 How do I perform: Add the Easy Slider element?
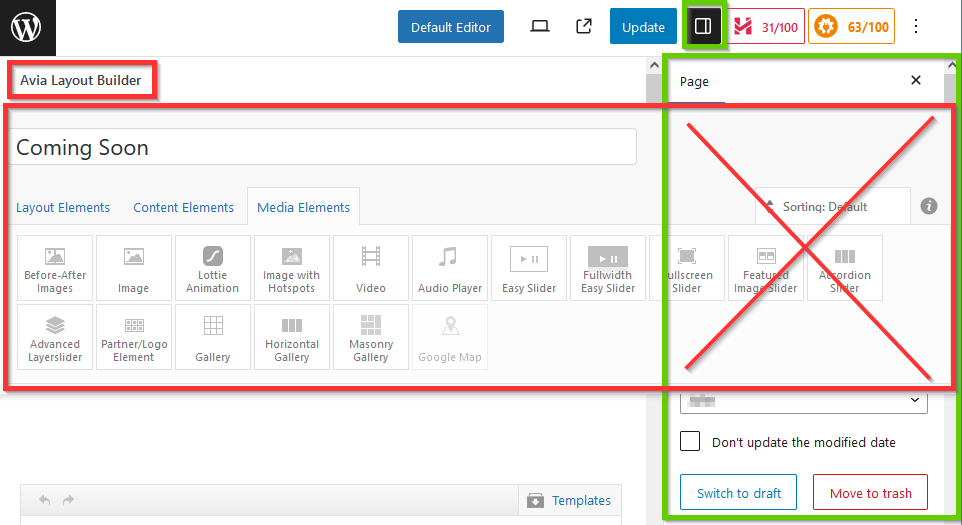point(529,268)
